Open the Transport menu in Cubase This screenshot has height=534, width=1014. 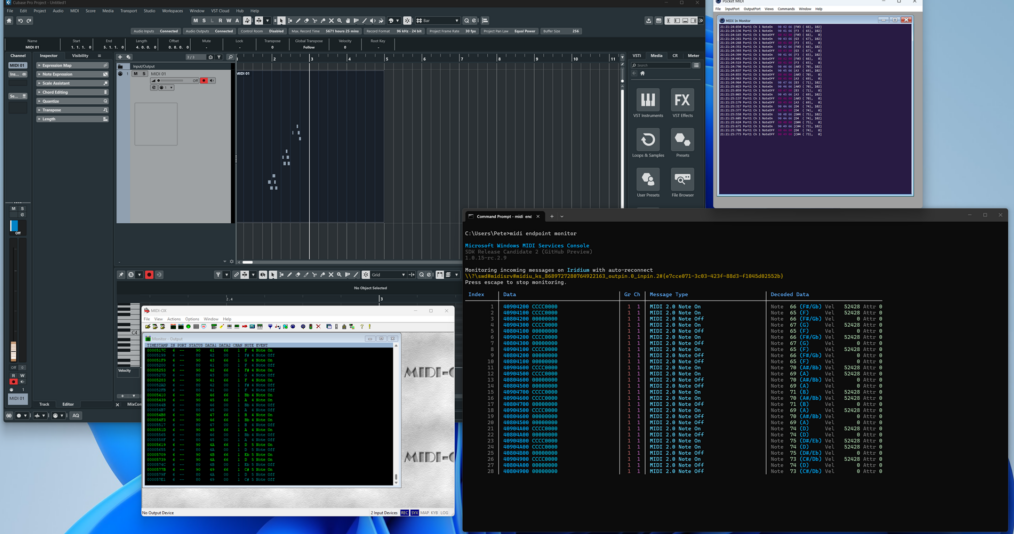tap(128, 11)
